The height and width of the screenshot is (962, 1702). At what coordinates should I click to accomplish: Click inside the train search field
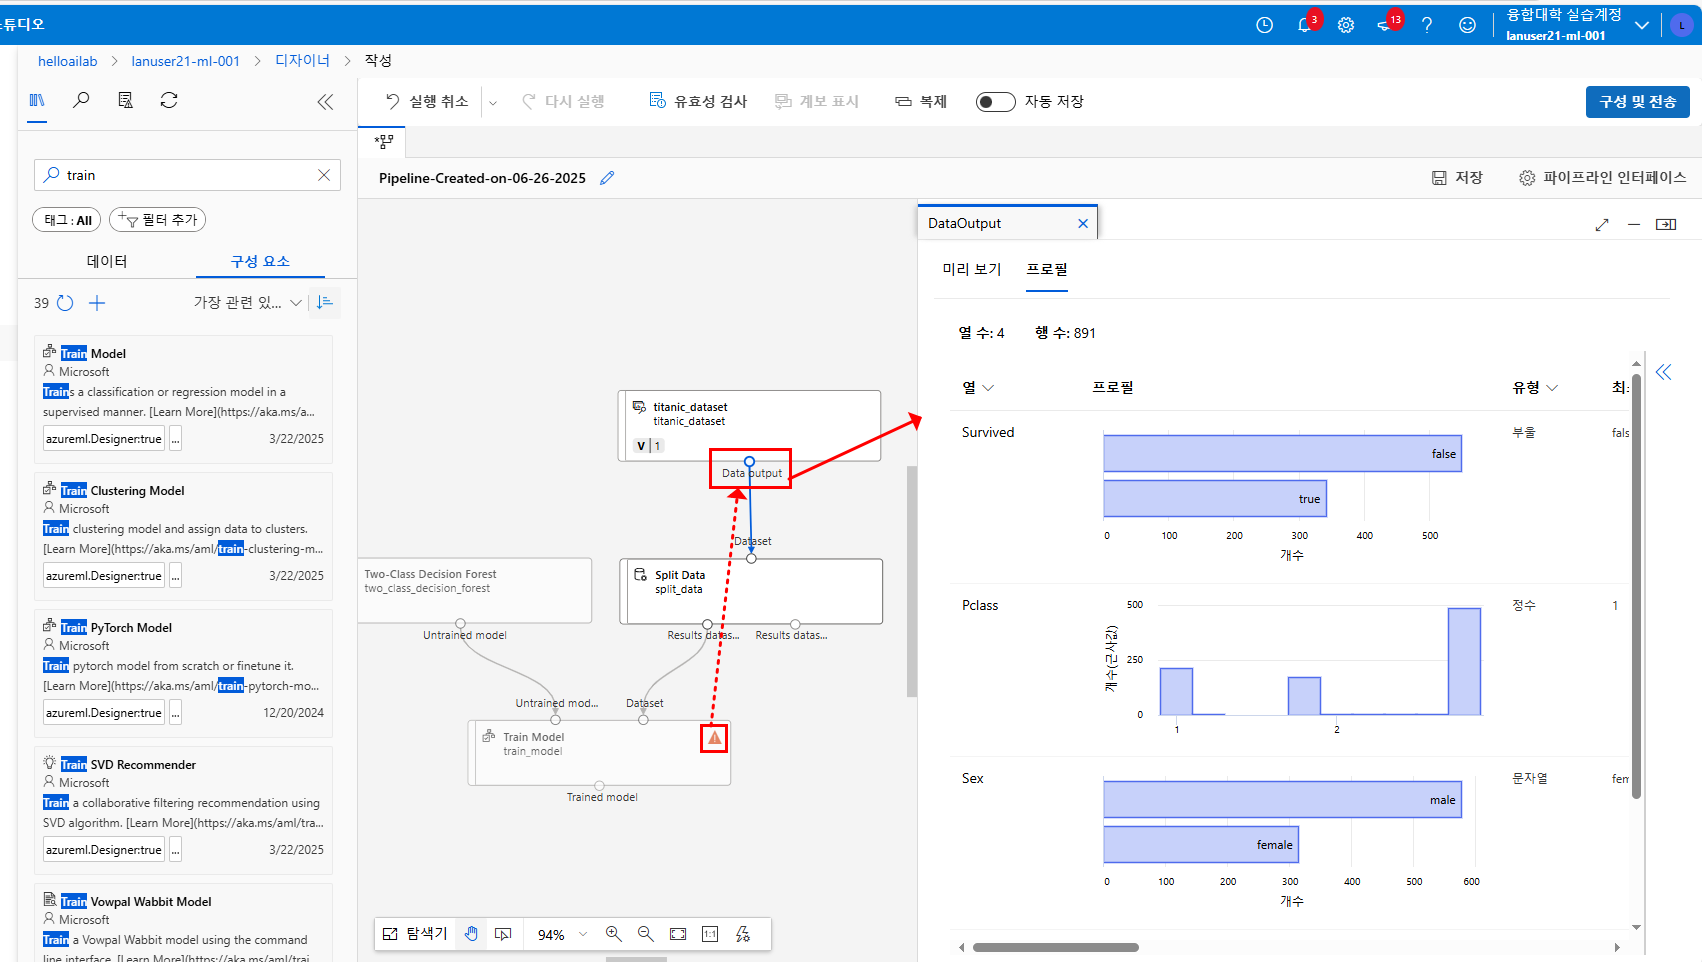click(x=187, y=175)
